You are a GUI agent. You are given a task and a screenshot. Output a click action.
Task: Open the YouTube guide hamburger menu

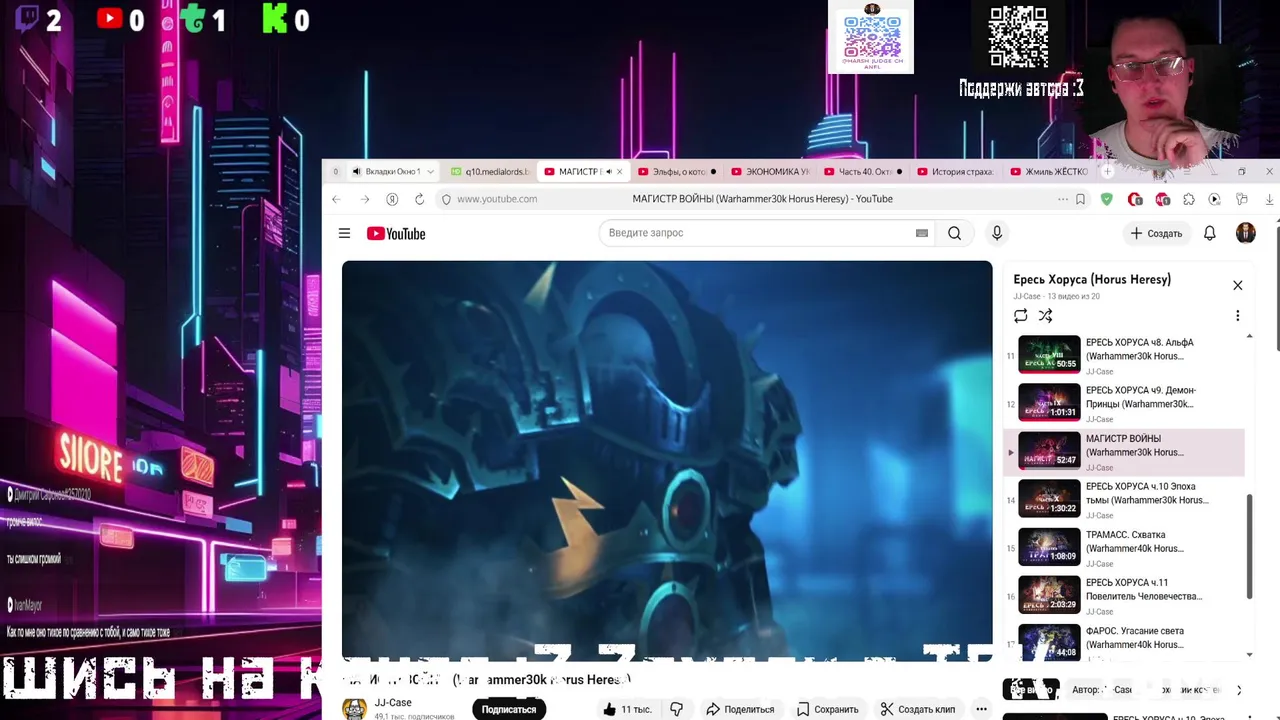point(344,233)
